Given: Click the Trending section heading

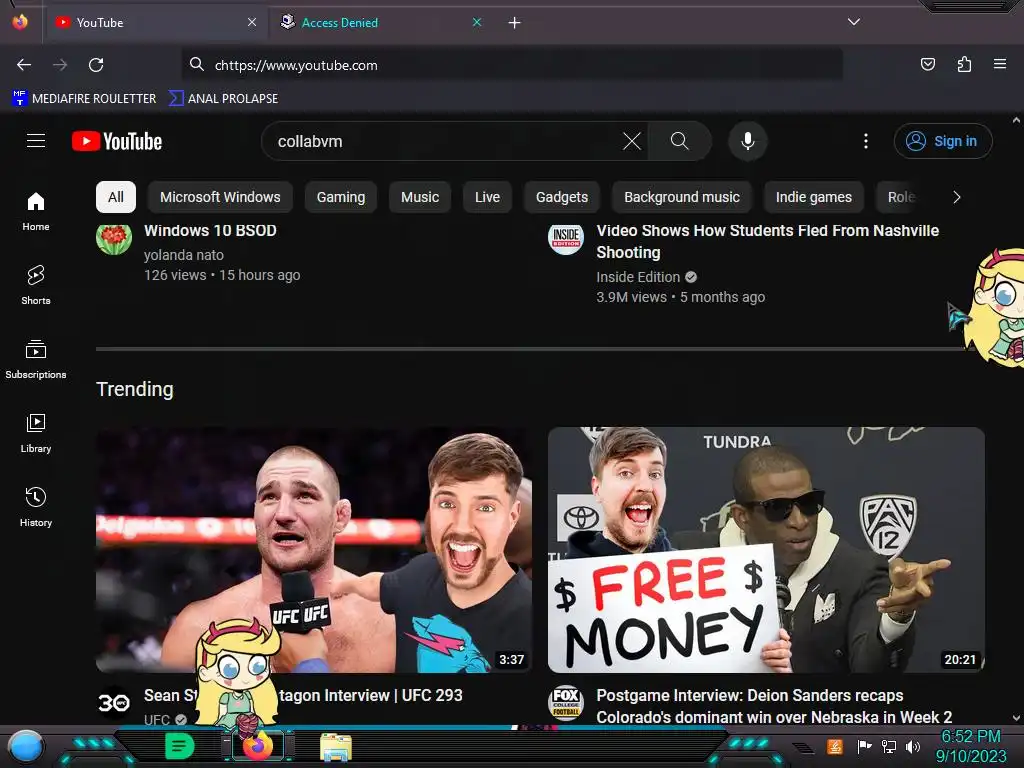Looking at the screenshot, I should 135,389.
